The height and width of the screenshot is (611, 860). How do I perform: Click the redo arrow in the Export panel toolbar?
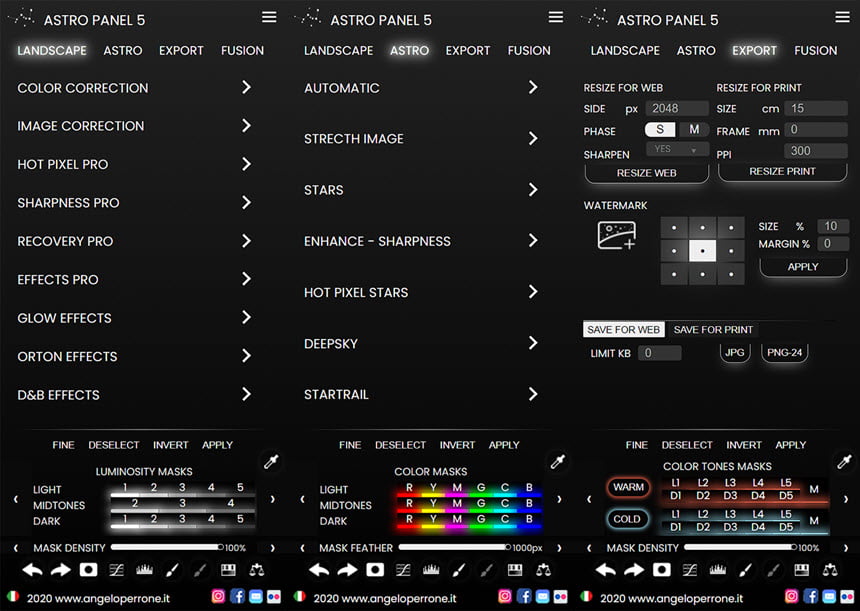(x=634, y=570)
